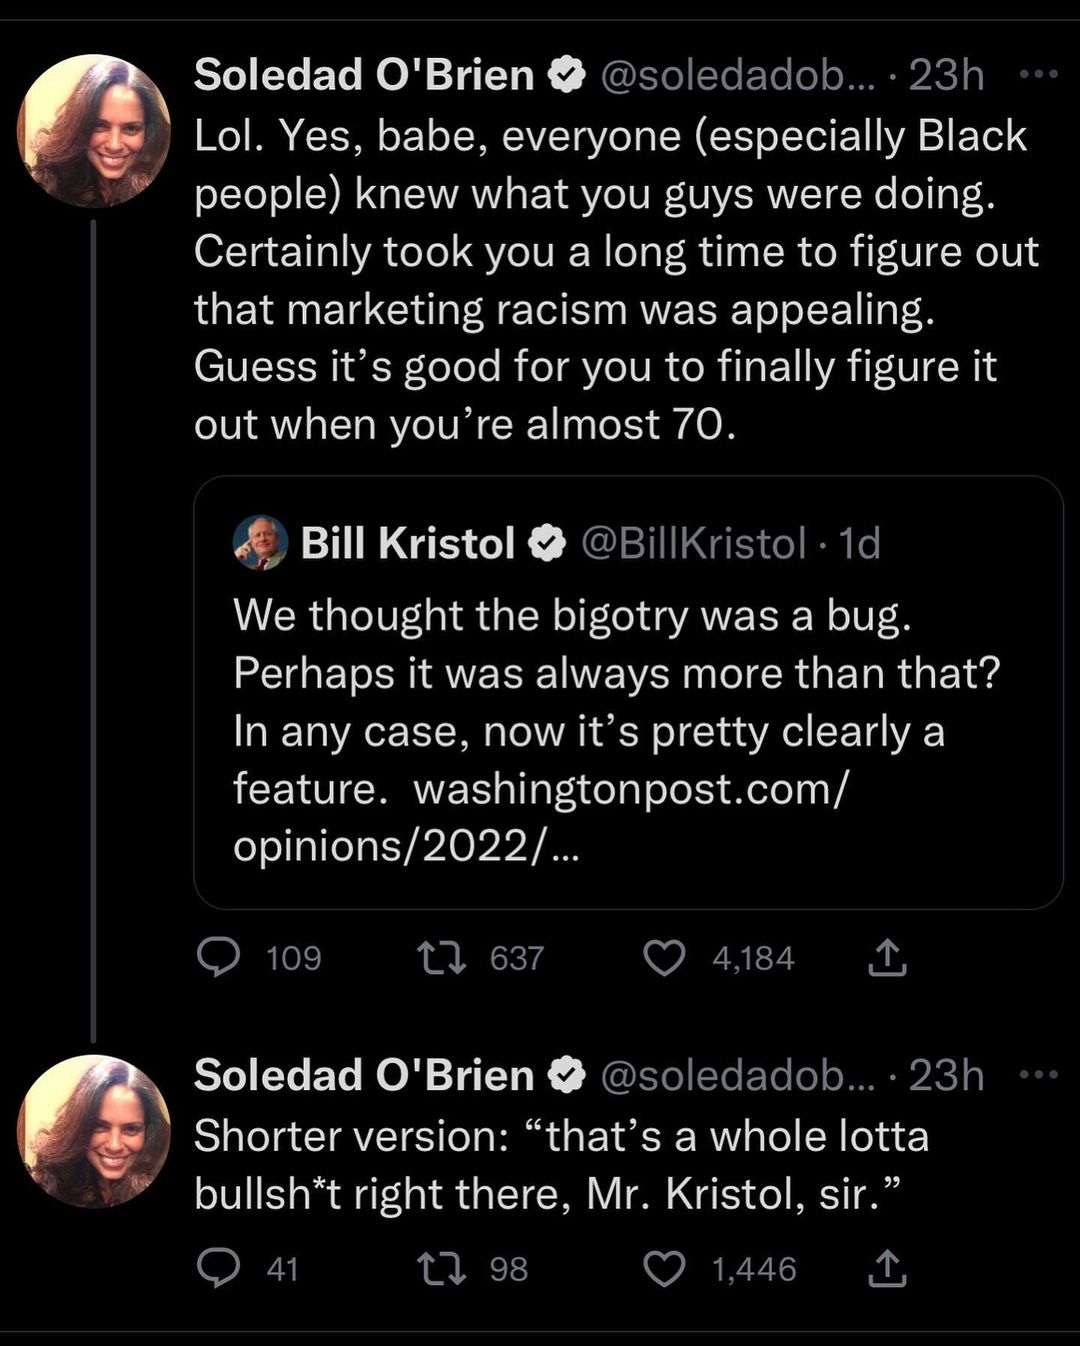Open the washingtonpost.com opinions link
Image resolution: width=1080 pixels, height=1346 pixels.
point(630,790)
